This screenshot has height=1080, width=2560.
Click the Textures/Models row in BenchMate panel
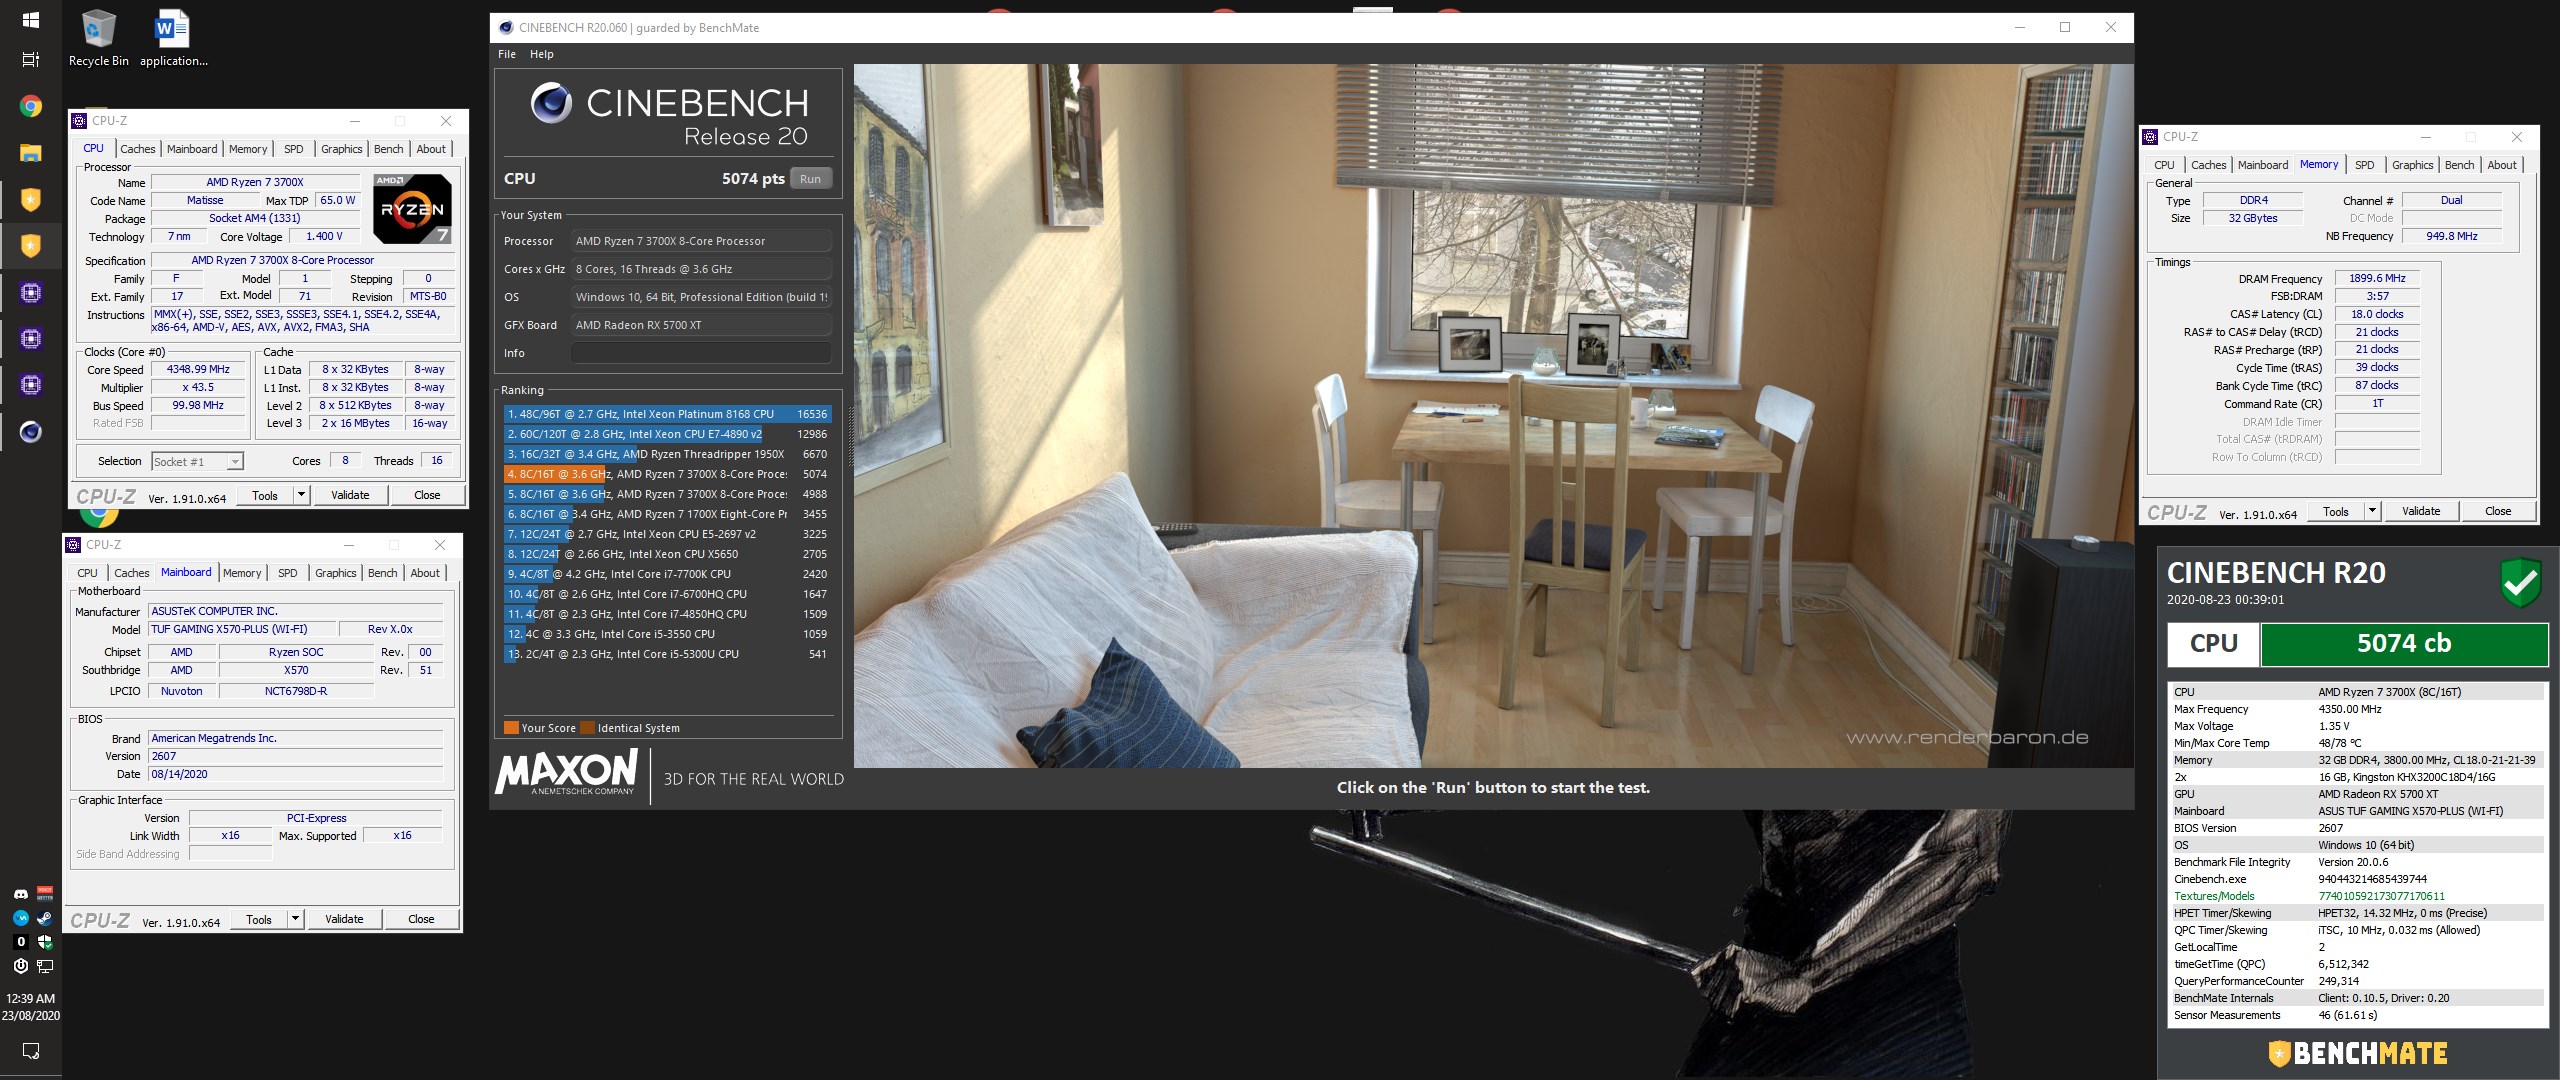coord(2357,896)
